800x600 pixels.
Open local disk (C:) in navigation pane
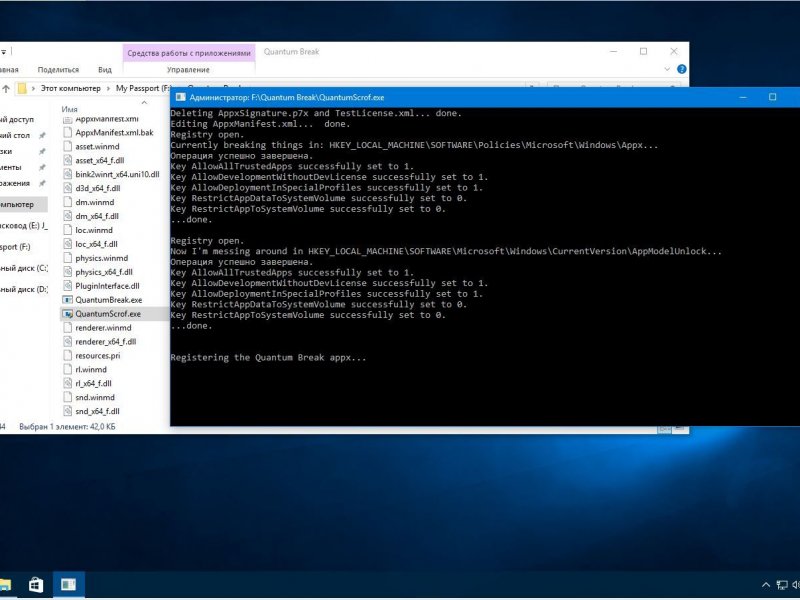[x=24, y=268]
